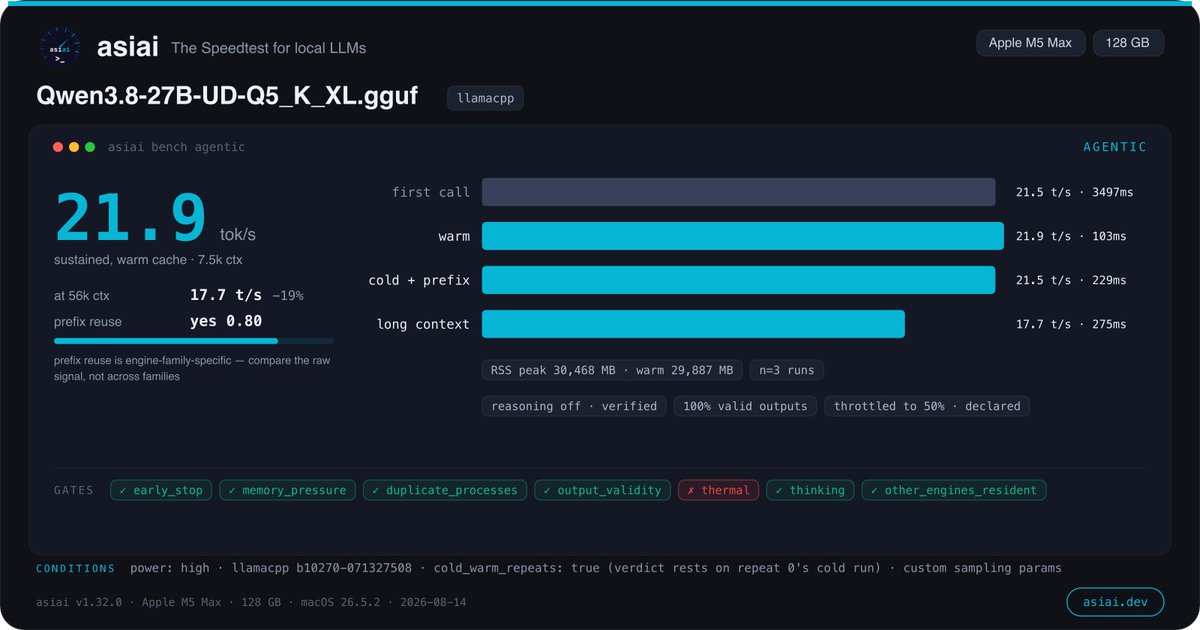1200x630 pixels.
Task: Click the 'asiai bench agentic' terminal title
Action: click(176, 147)
